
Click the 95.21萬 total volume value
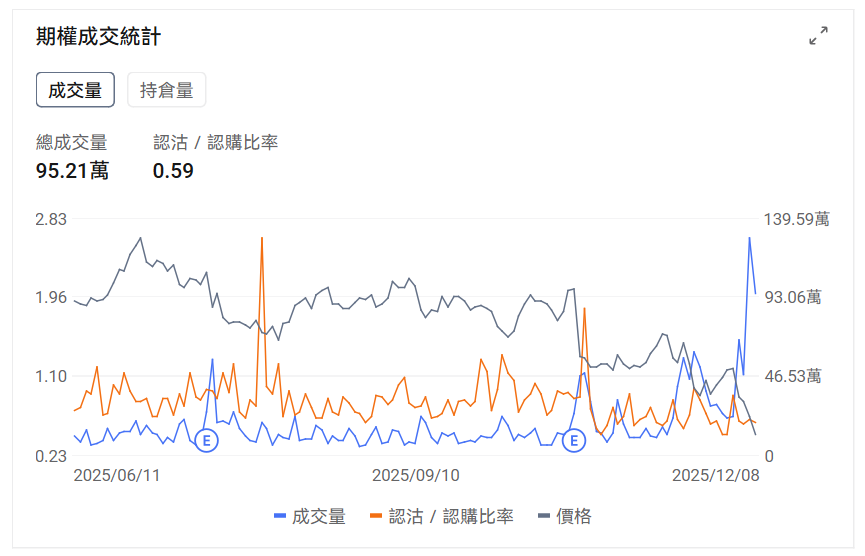coord(72,171)
